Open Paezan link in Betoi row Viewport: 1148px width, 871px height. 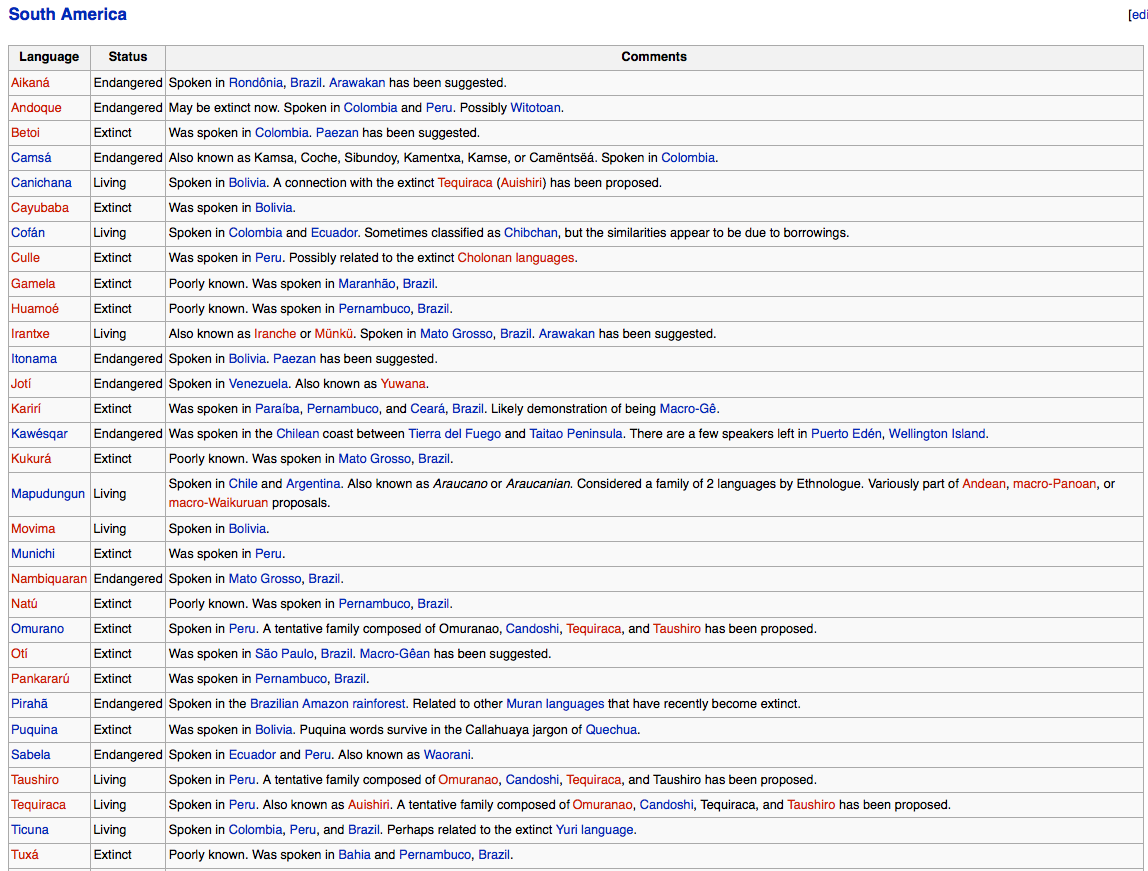pyautogui.click(x=337, y=132)
